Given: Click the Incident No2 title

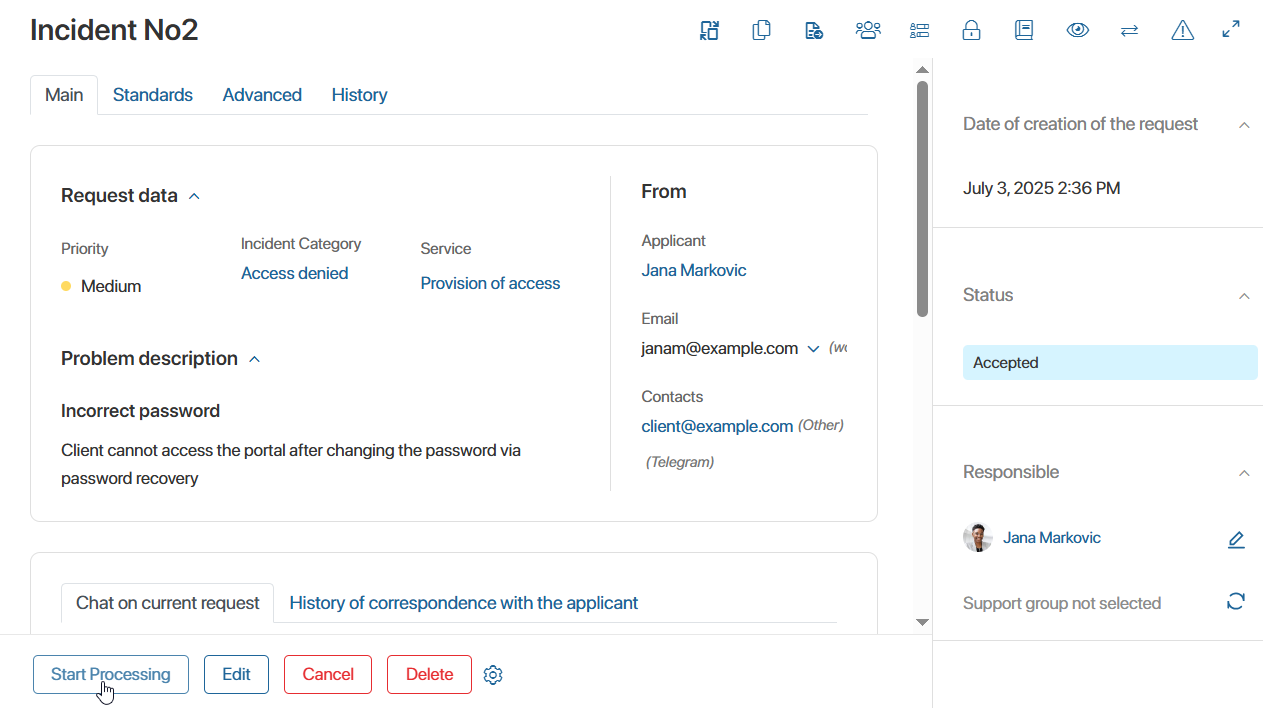Looking at the screenshot, I should click(114, 30).
